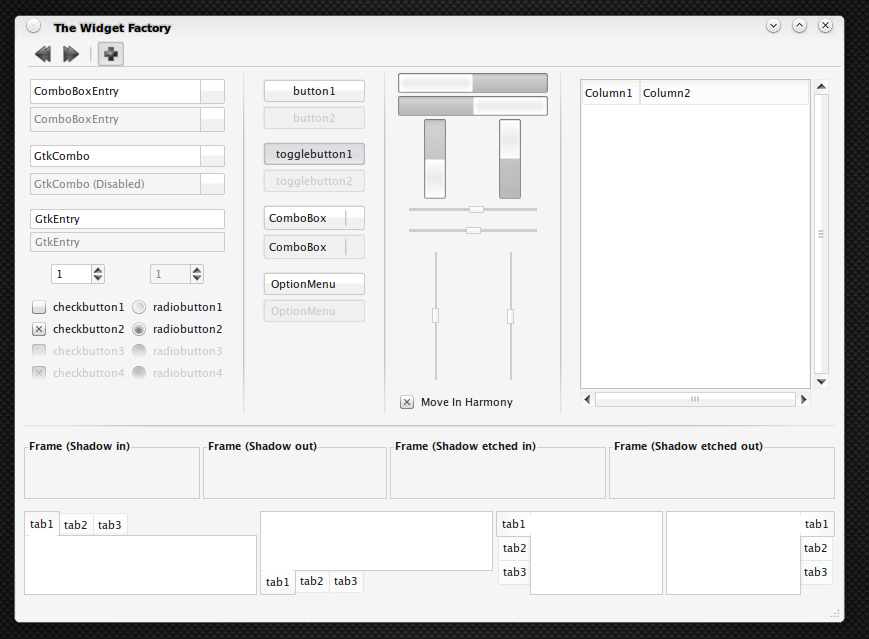Select tab3 in bottom-tab notebook
Screen dimensions: 869x639
pos(345,581)
